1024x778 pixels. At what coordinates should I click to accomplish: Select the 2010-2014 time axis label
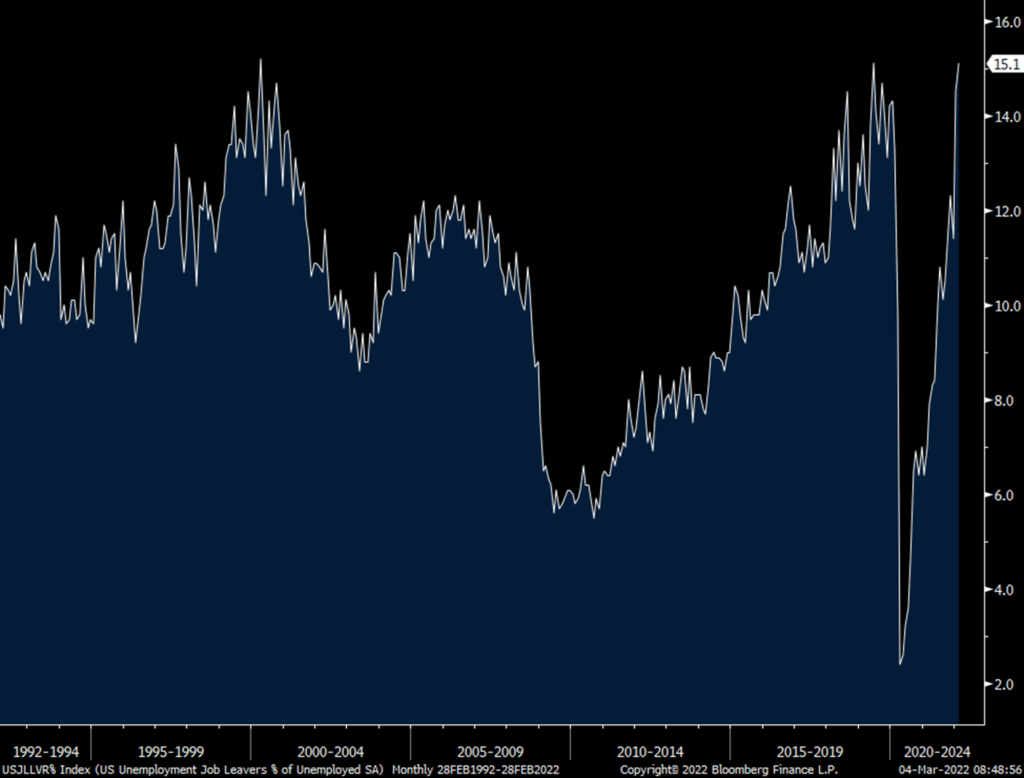[x=650, y=752]
